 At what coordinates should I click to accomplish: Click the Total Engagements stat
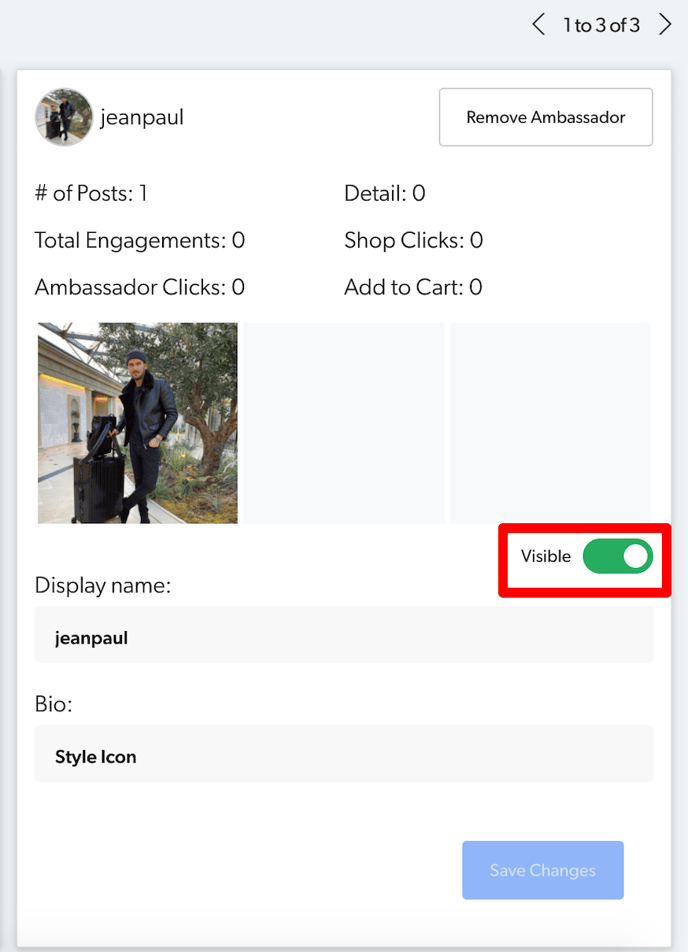[140, 240]
